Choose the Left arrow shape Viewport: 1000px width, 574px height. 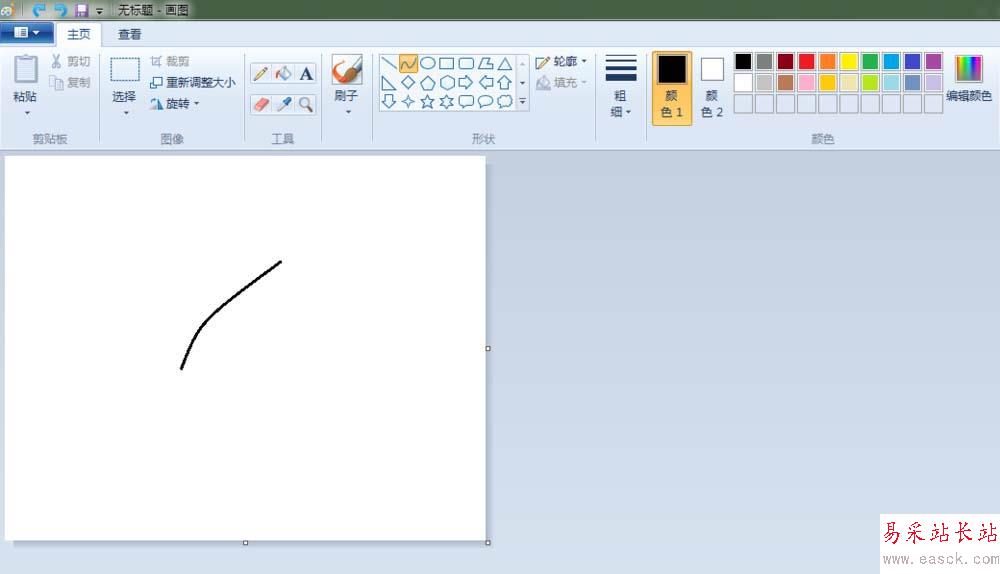point(485,82)
